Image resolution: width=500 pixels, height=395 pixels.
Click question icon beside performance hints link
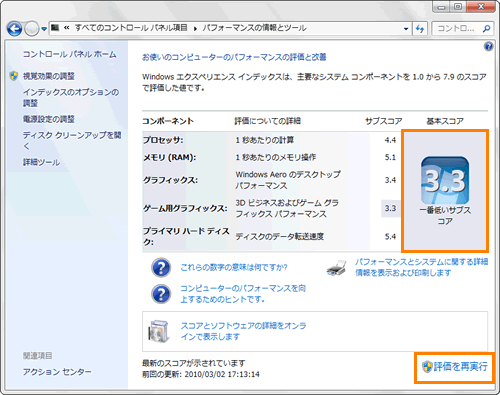[x=161, y=294]
